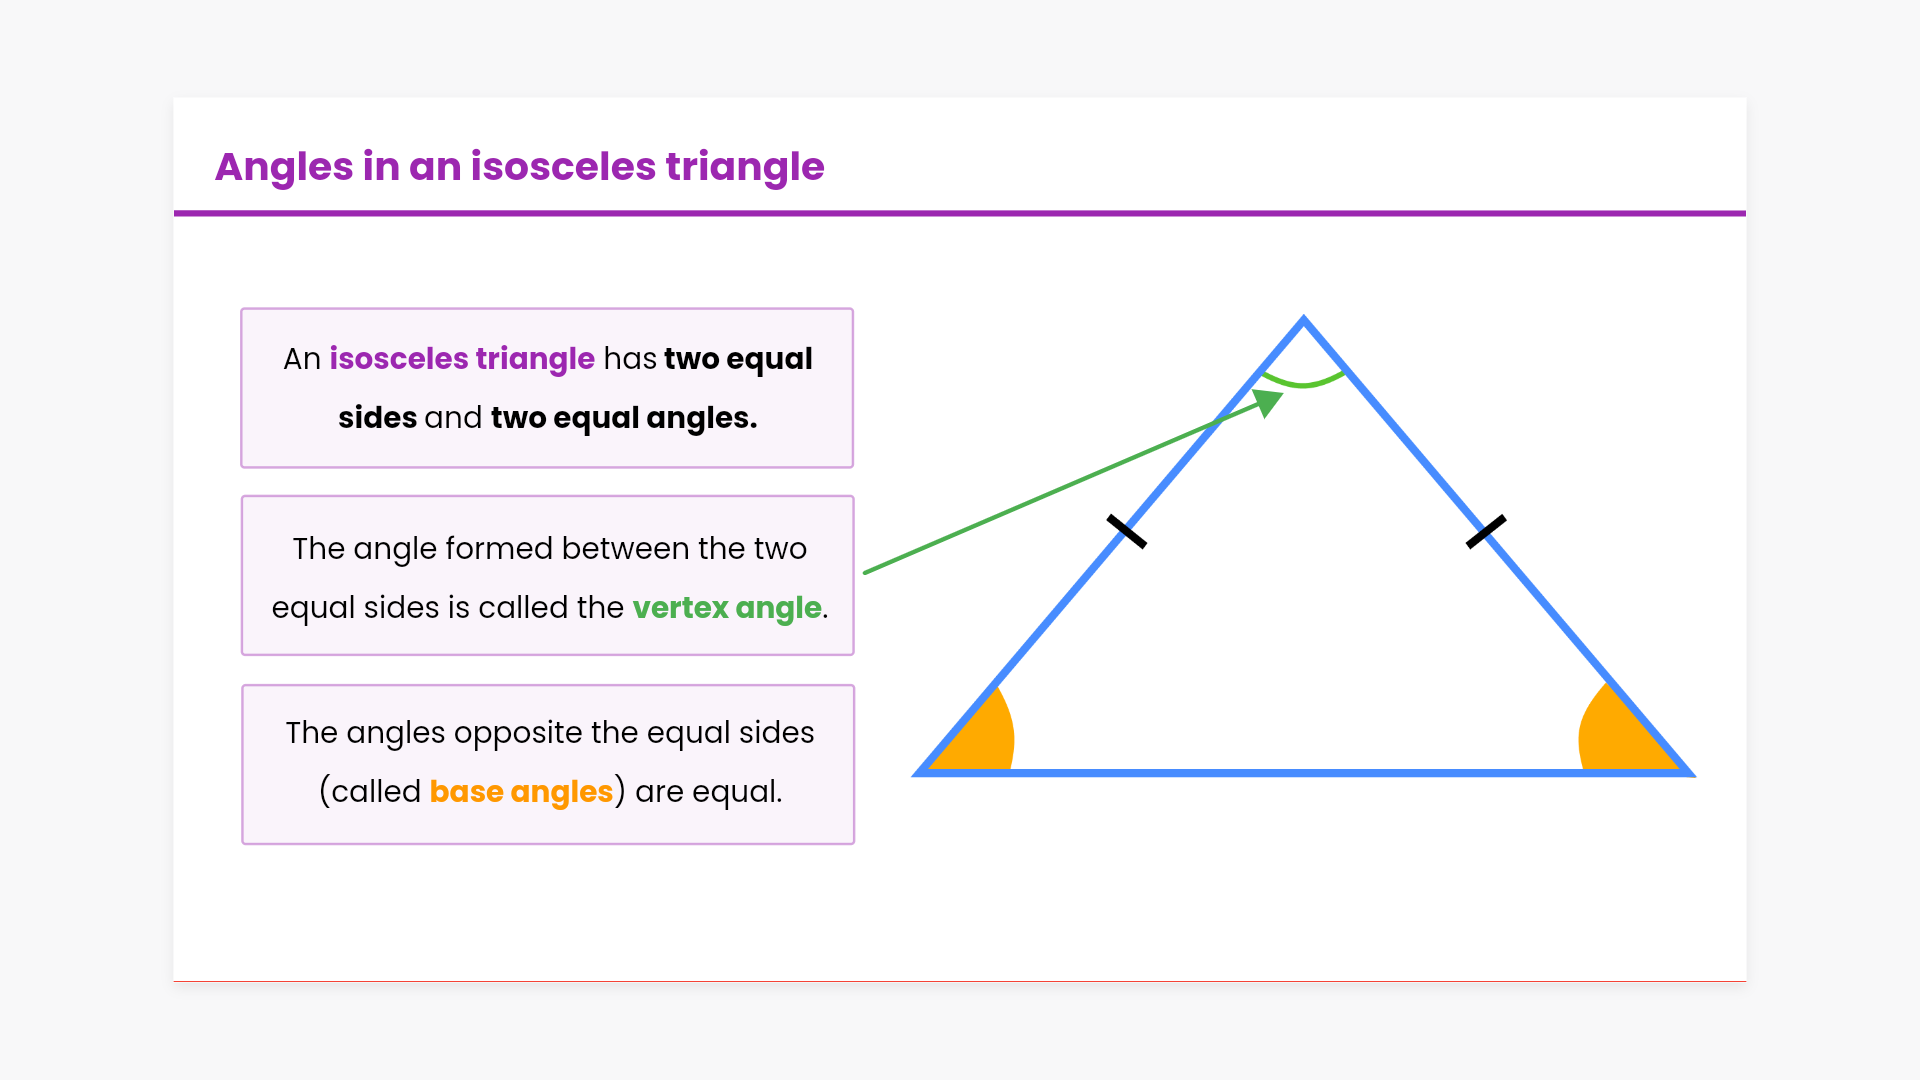Image resolution: width=1920 pixels, height=1080 pixels.
Task: Click the orange "base angles" text
Action: click(521, 791)
